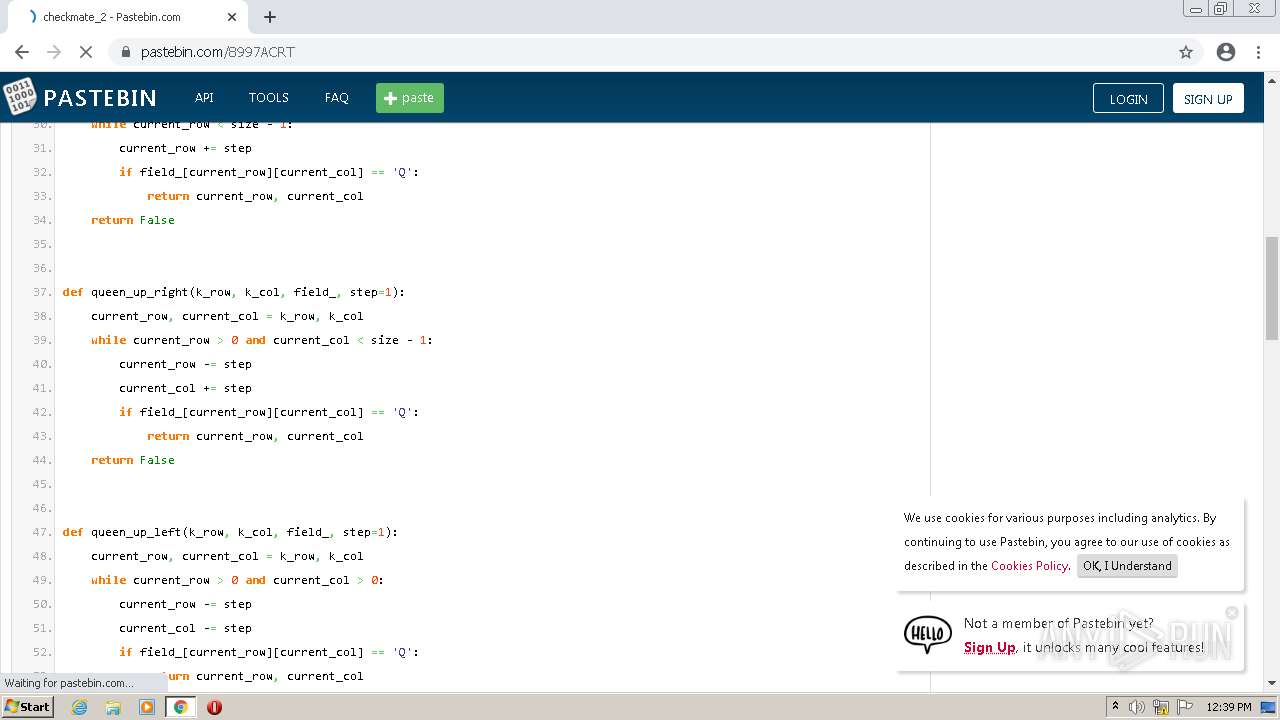The image size is (1280, 720).
Task: Click line 50 'current_row -= step'
Action: 185,604
